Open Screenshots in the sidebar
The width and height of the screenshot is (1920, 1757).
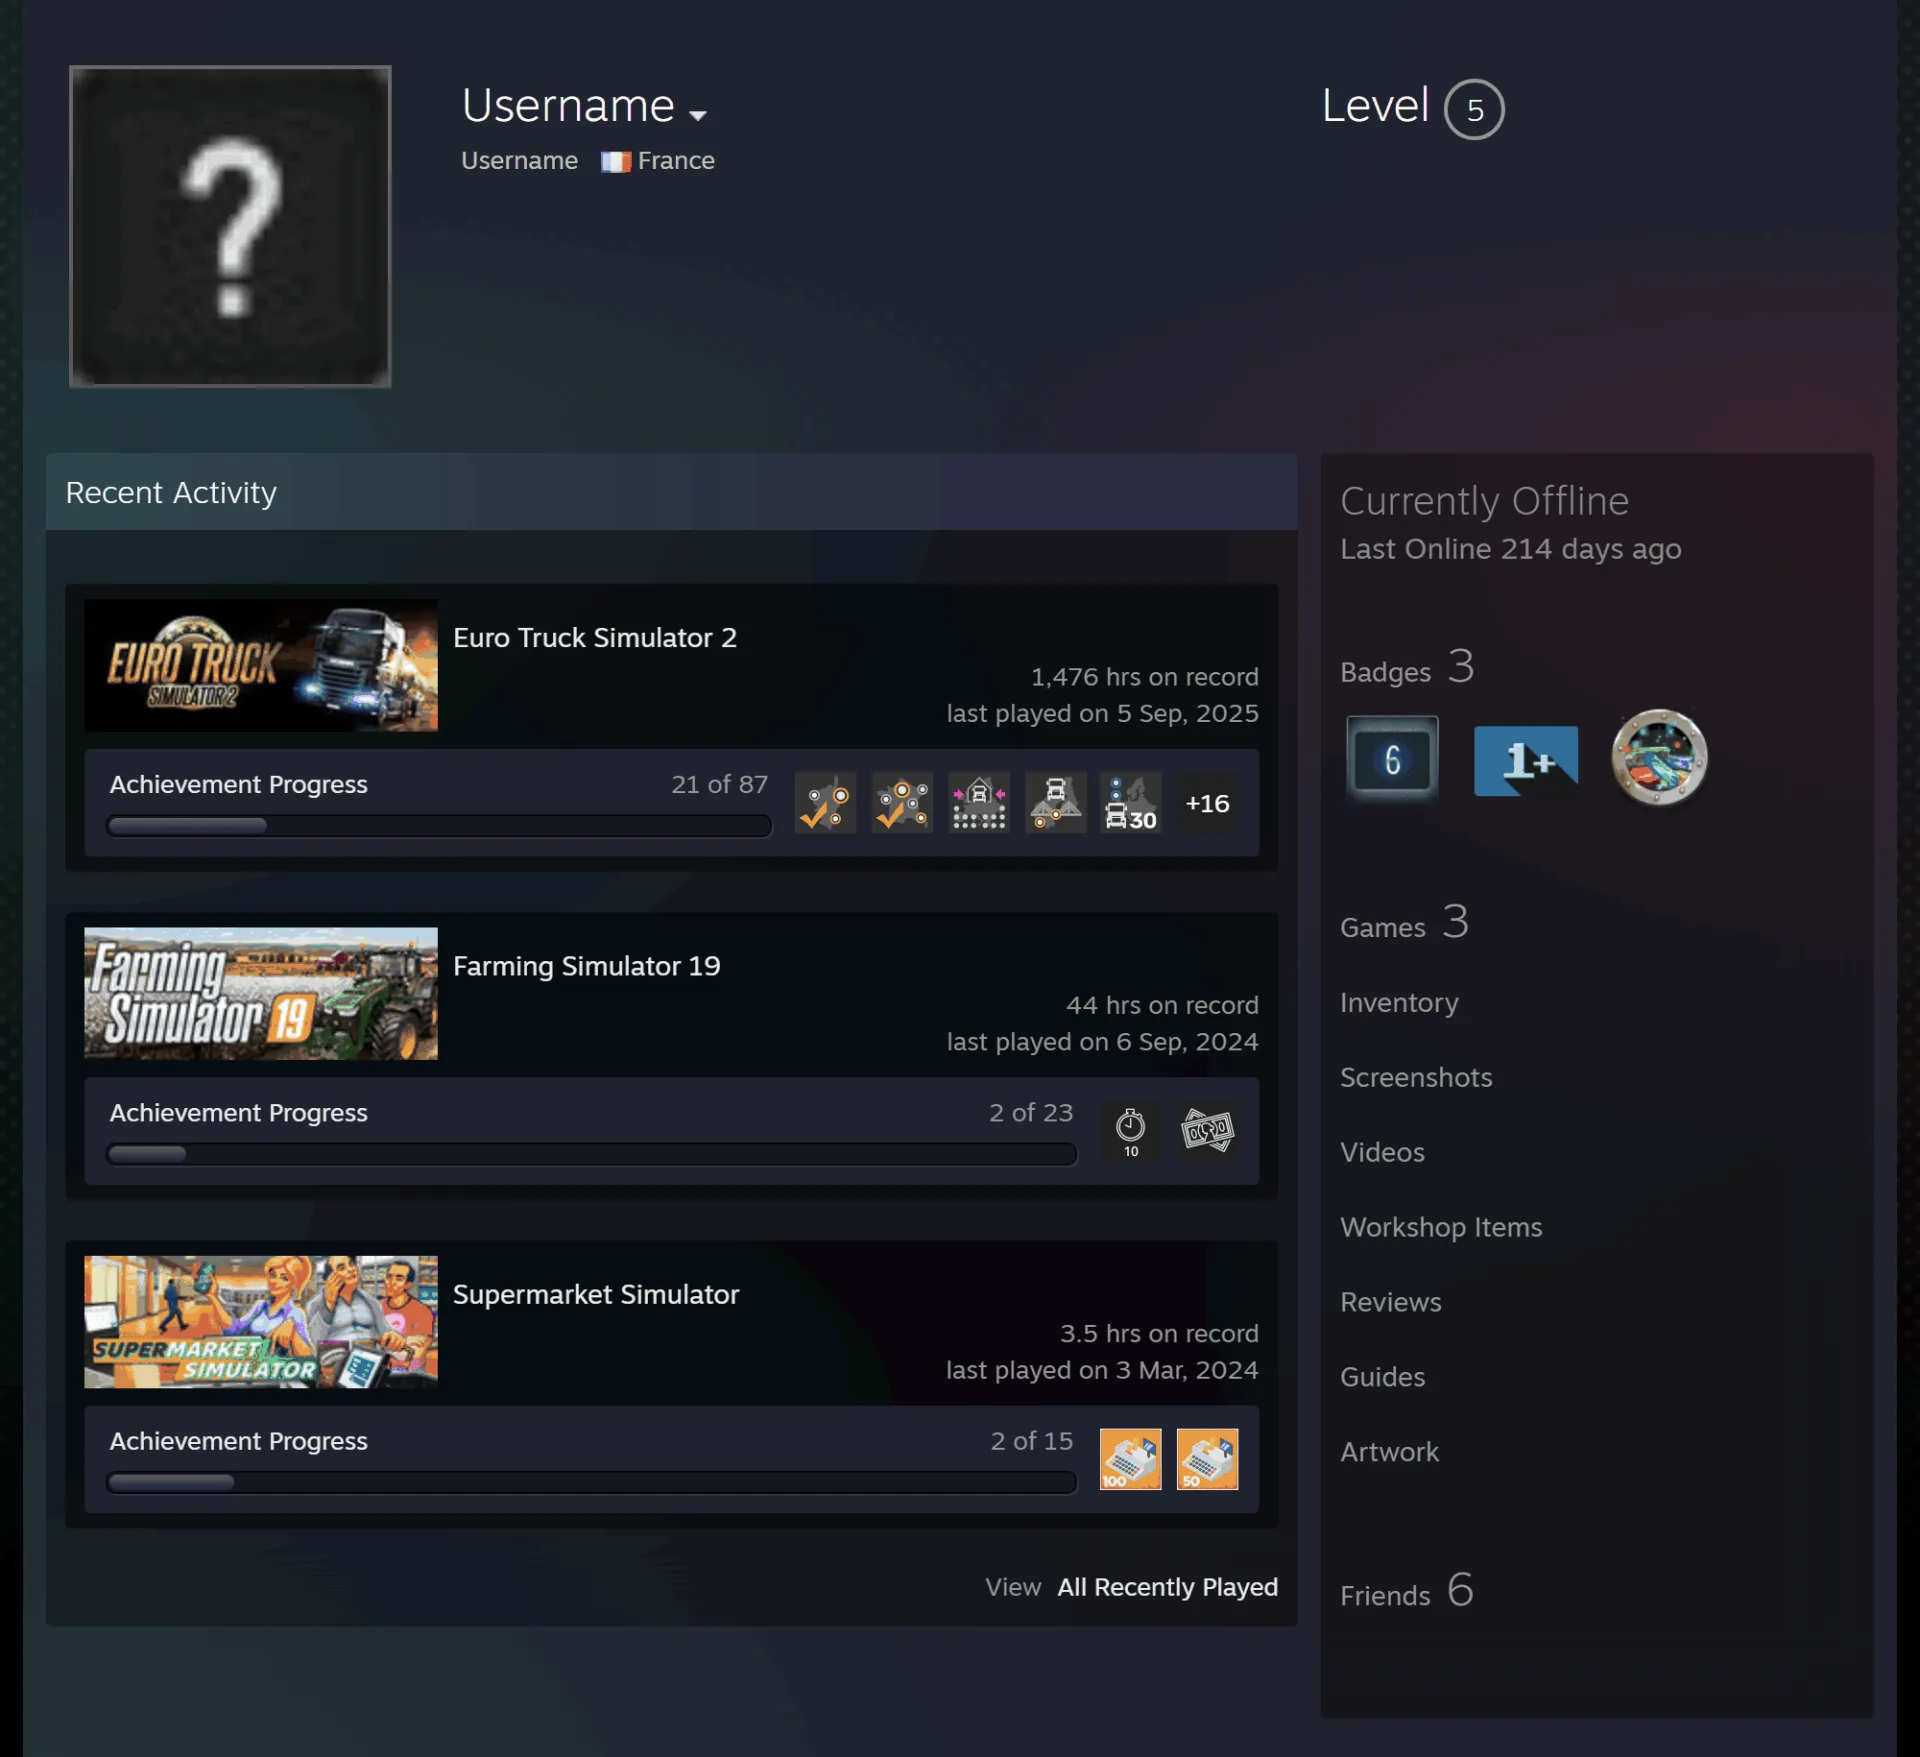coord(1416,1077)
